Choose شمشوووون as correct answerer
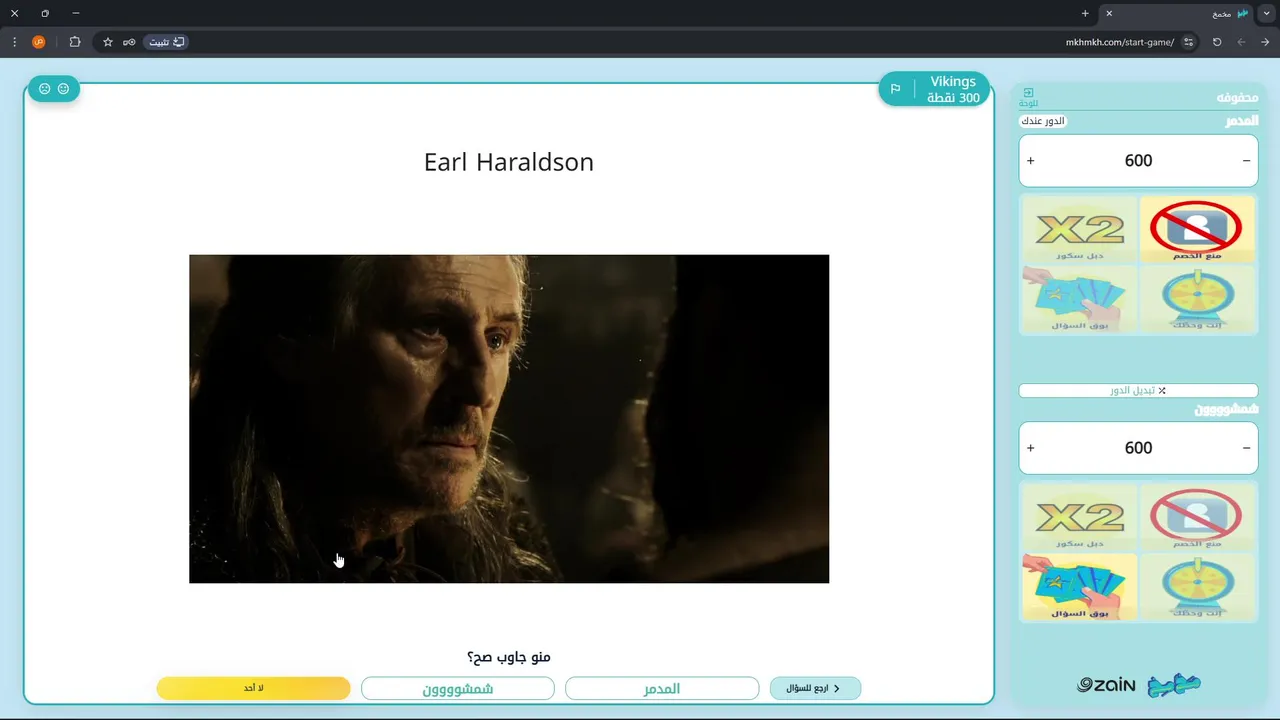Image resolution: width=1280 pixels, height=720 pixels. pyautogui.click(x=458, y=688)
